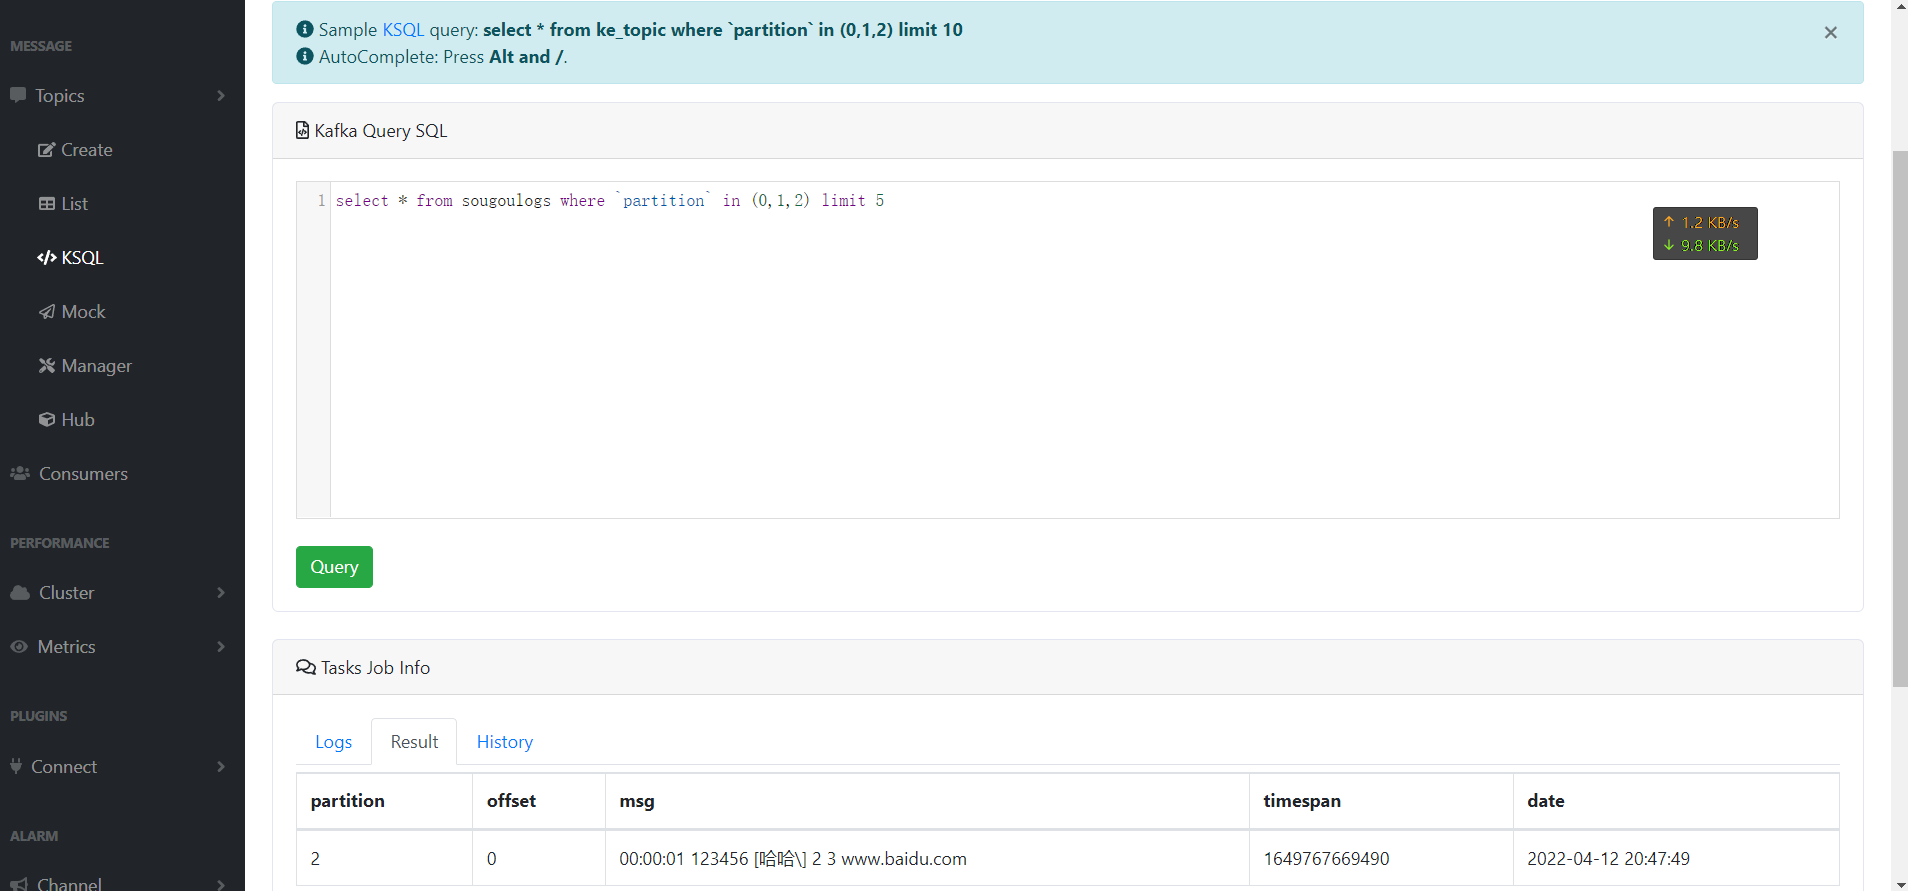Click the Topics comment icon
1908x891 pixels.
pyautogui.click(x=18, y=95)
